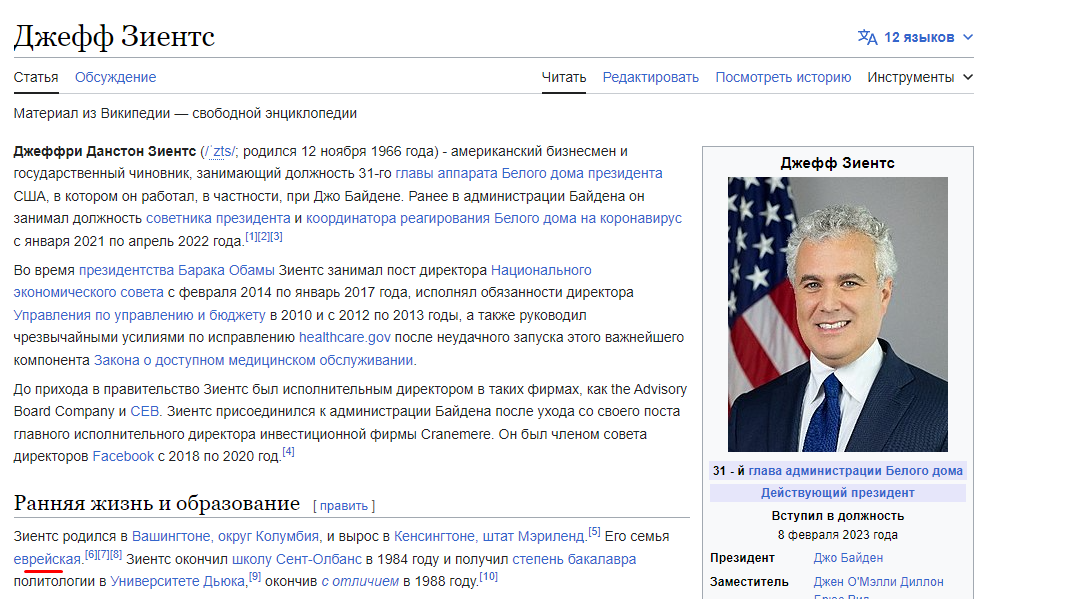Screen dimensions: 1071x599
Task: Follow the Facebook link
Action: pos(123,456)
